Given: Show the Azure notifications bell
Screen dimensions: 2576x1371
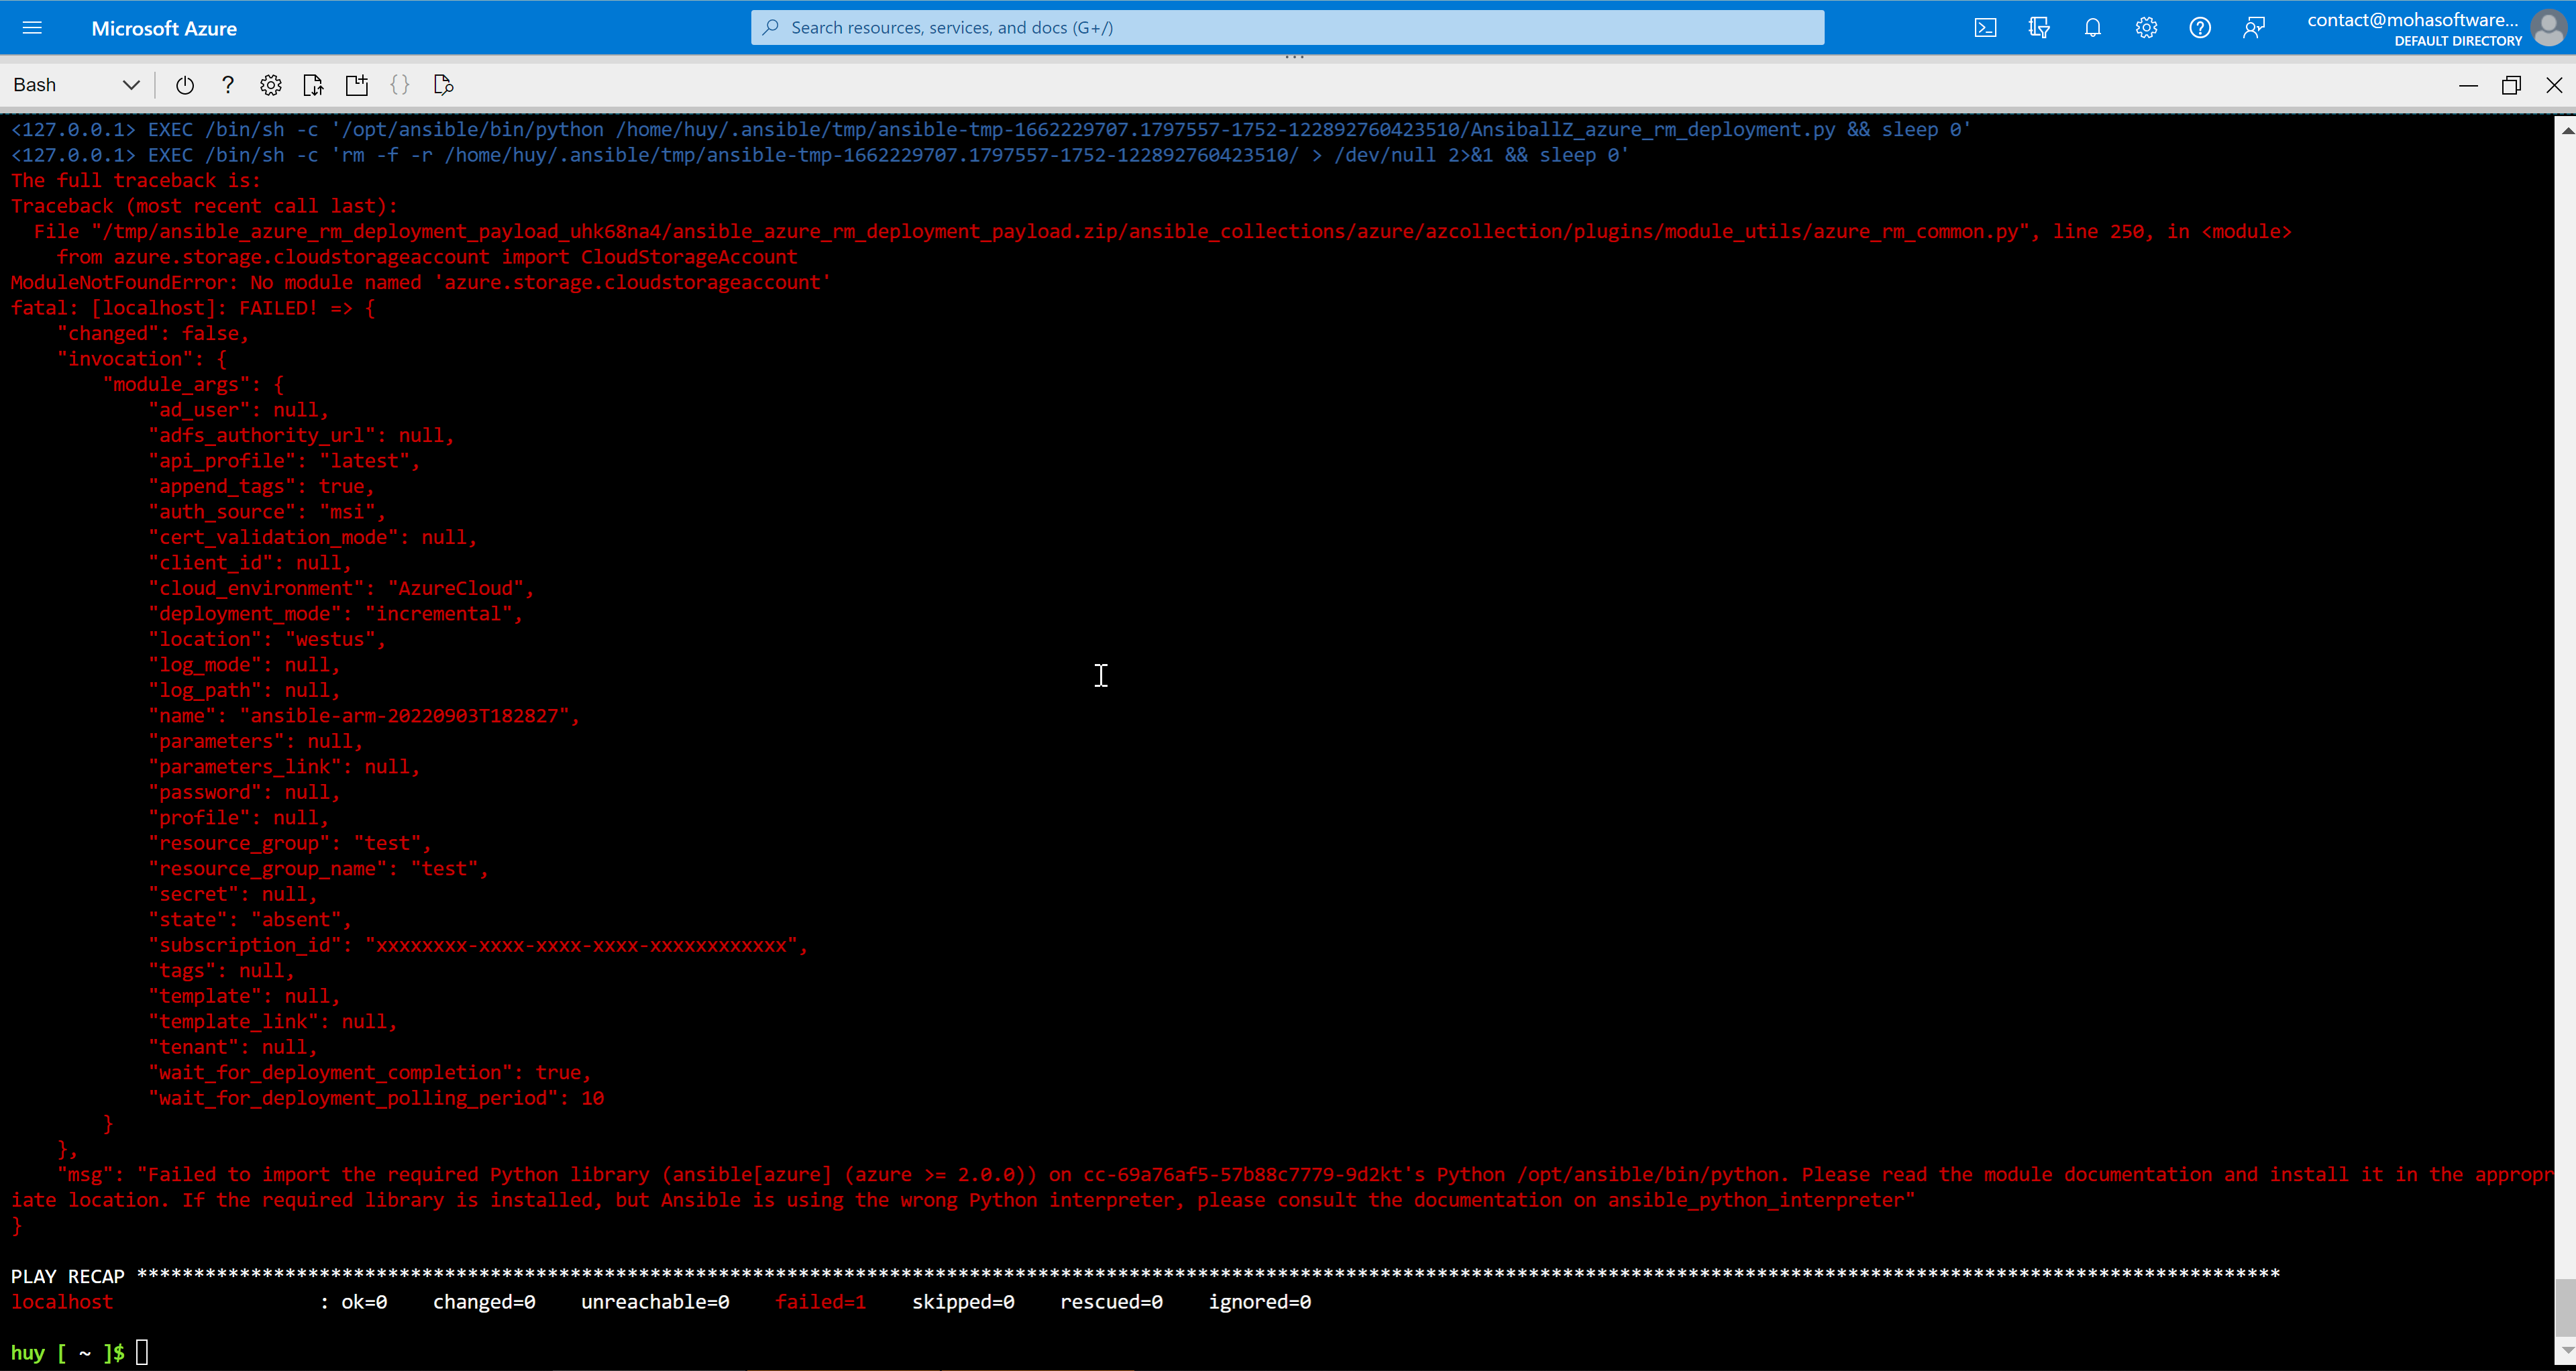Looking at the screenshot, I should 2093,28.
